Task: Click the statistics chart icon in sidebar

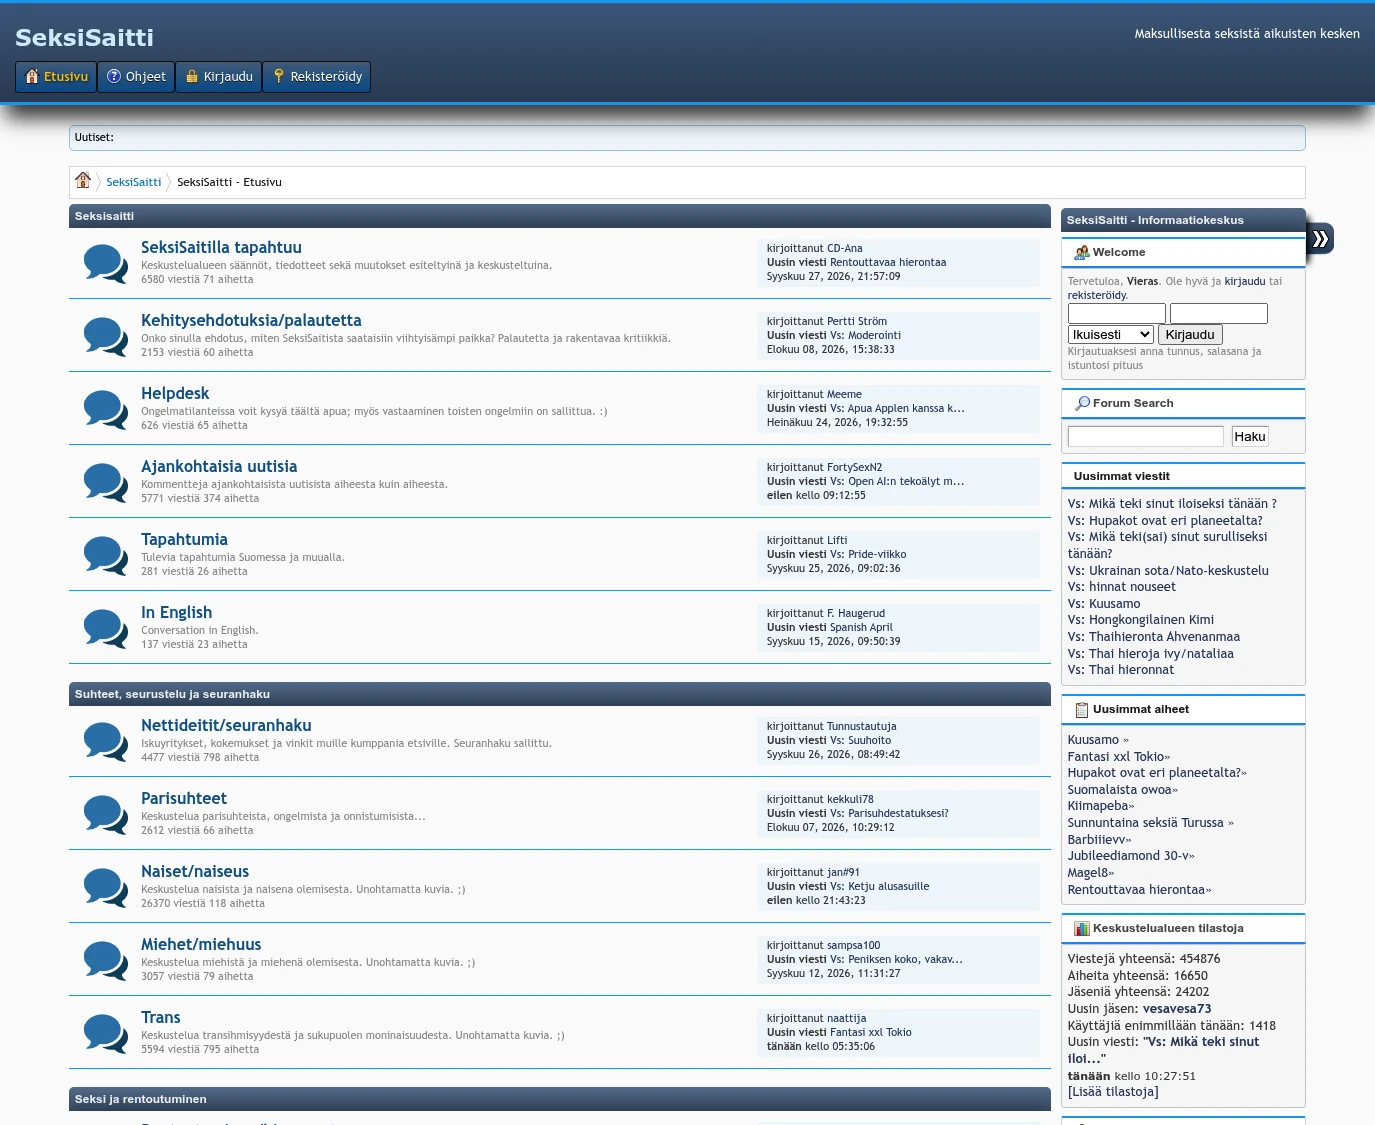Action: pos(1082,928)
